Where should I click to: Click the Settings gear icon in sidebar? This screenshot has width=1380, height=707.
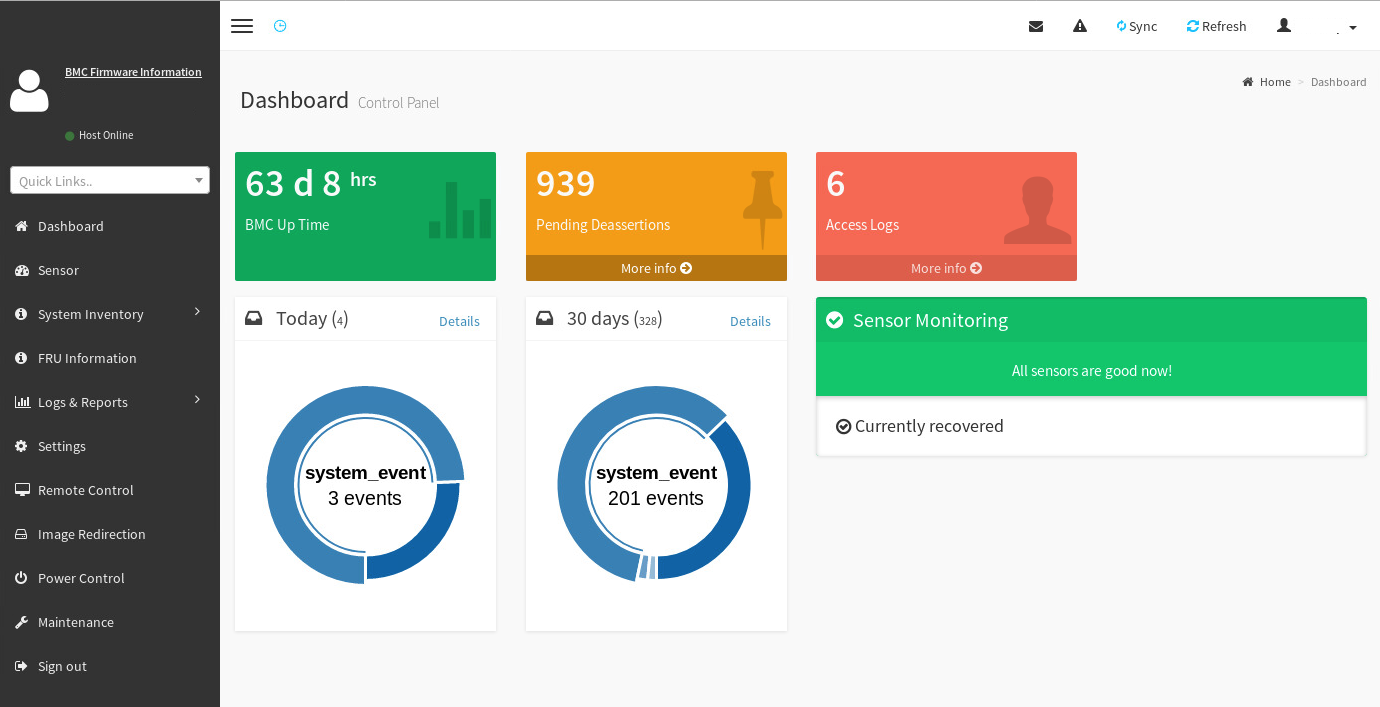coord(21,446)
